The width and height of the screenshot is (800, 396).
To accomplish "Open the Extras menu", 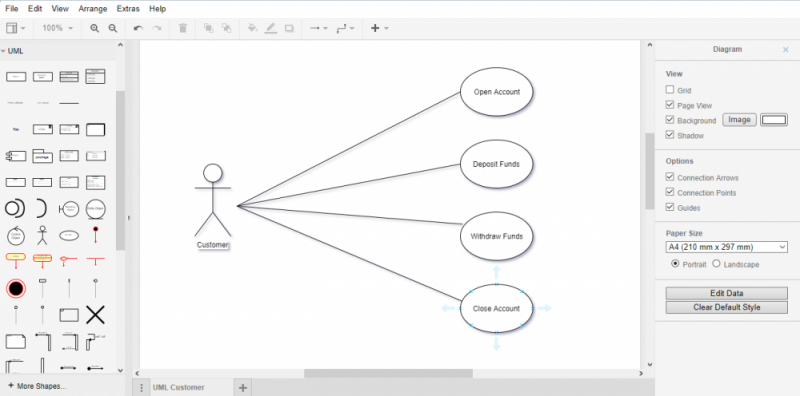I will 128,9.
